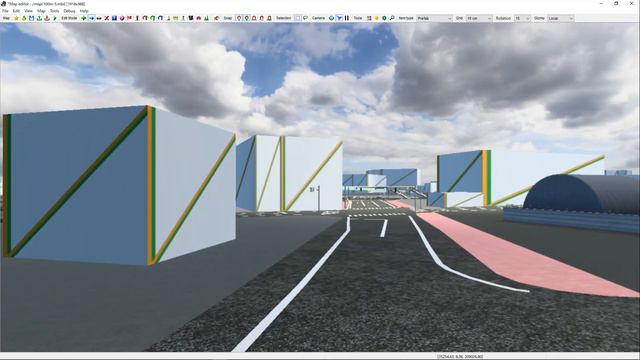Image resolution: width=640 pixels, height=360 pixels.
Task: Click the green recycle toolbar icon
Action: 24,18
